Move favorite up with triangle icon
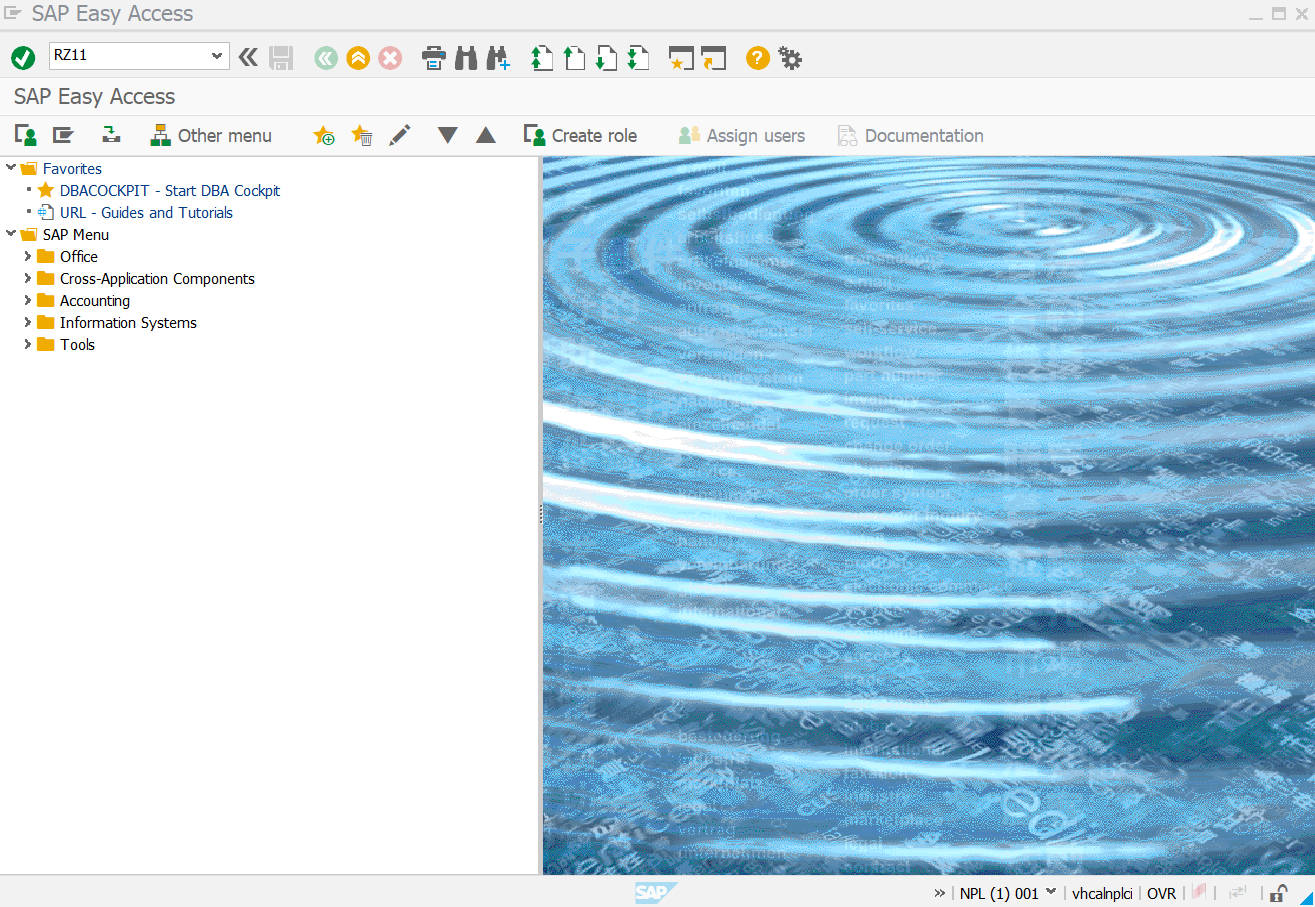1315x907 pixels. point(486,135)
